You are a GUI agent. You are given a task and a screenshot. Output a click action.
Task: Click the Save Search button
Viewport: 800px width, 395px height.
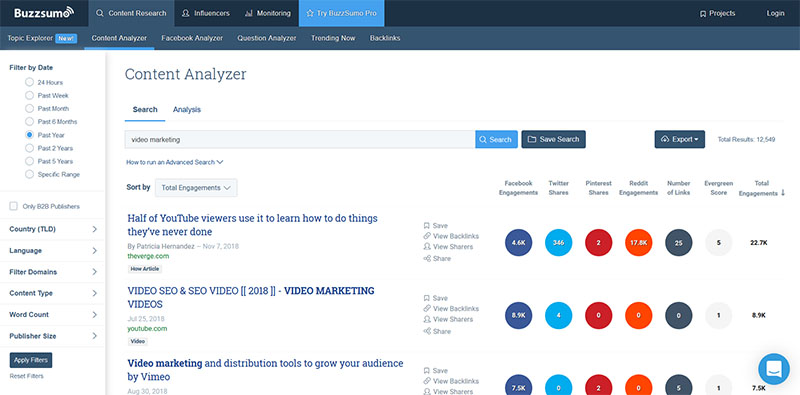coord(554,139)
